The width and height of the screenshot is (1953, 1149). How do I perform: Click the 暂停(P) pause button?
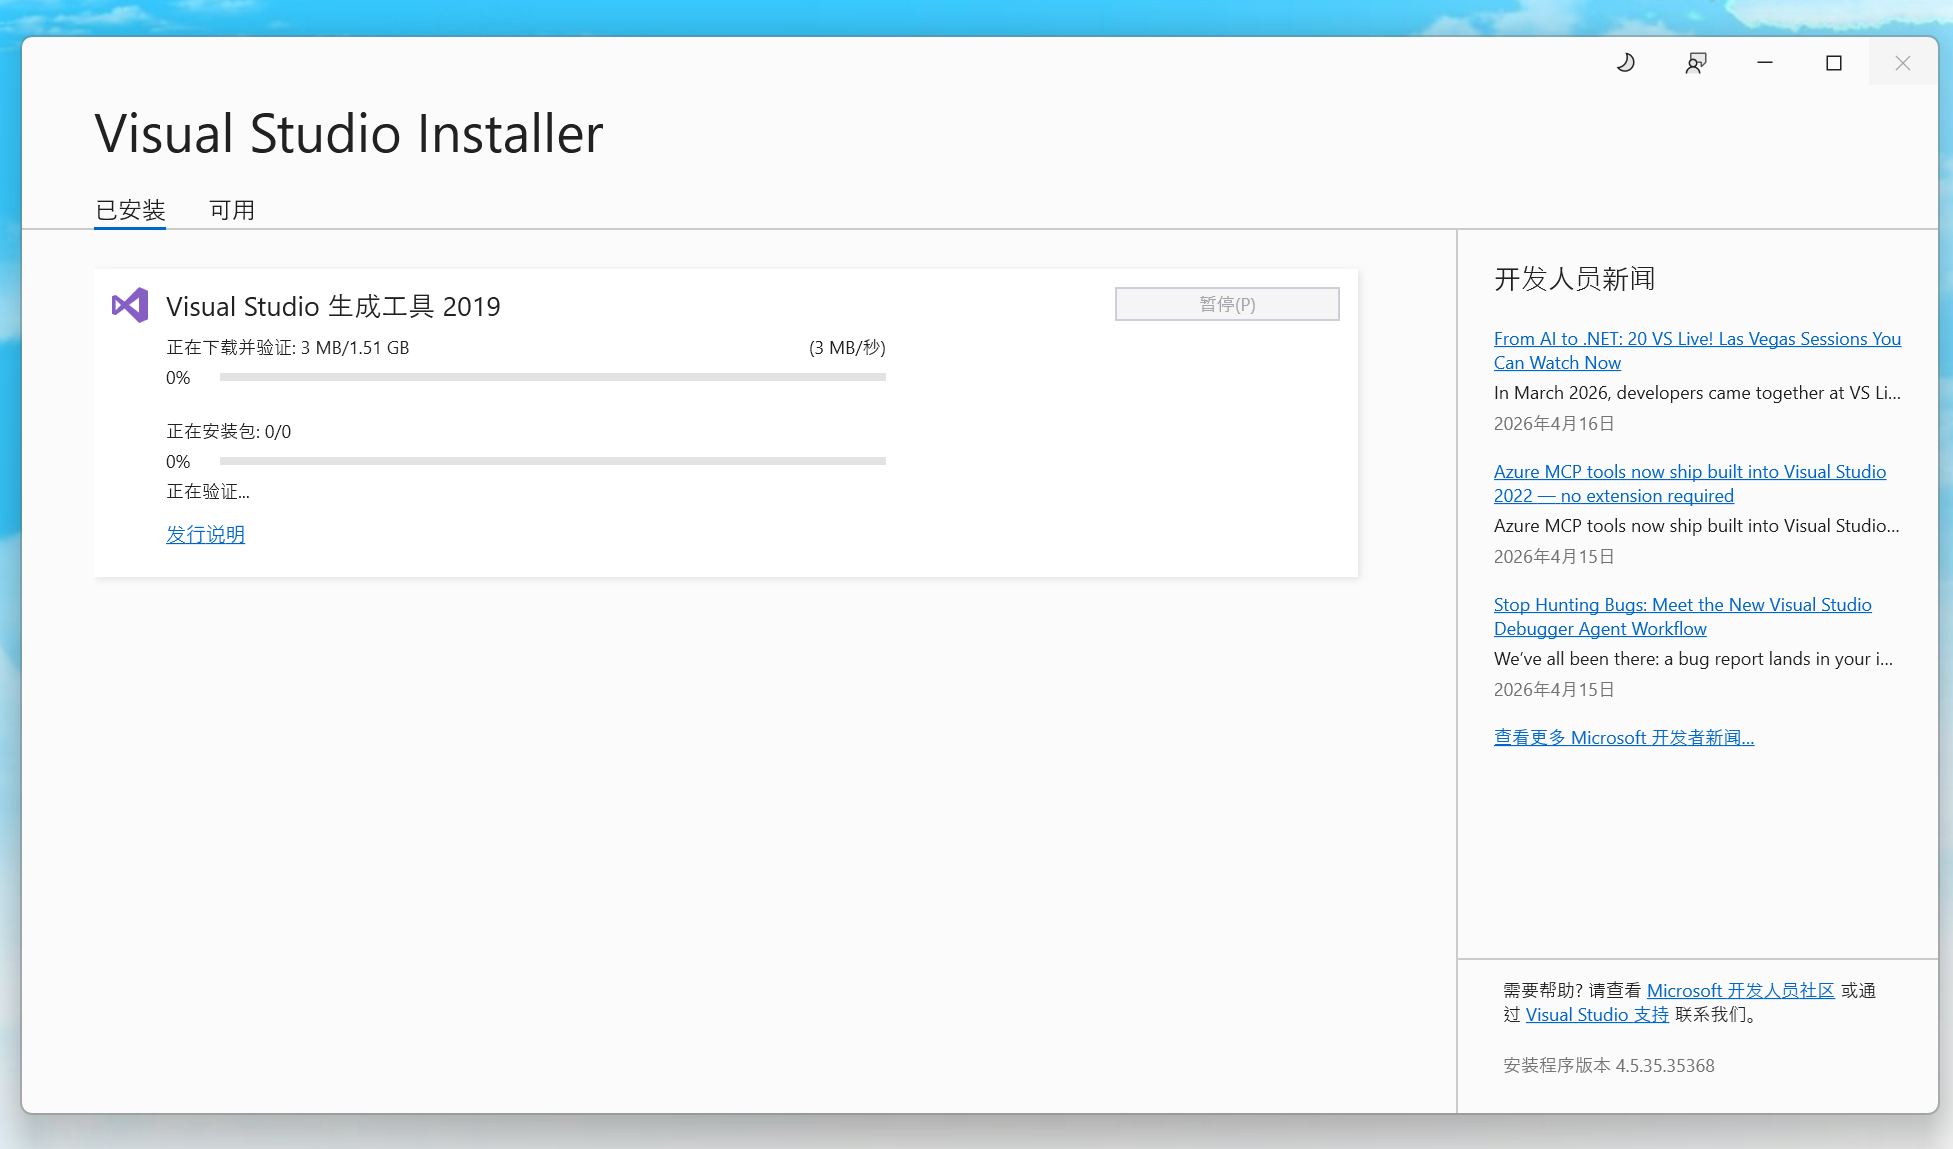(x=1227, y=304)
